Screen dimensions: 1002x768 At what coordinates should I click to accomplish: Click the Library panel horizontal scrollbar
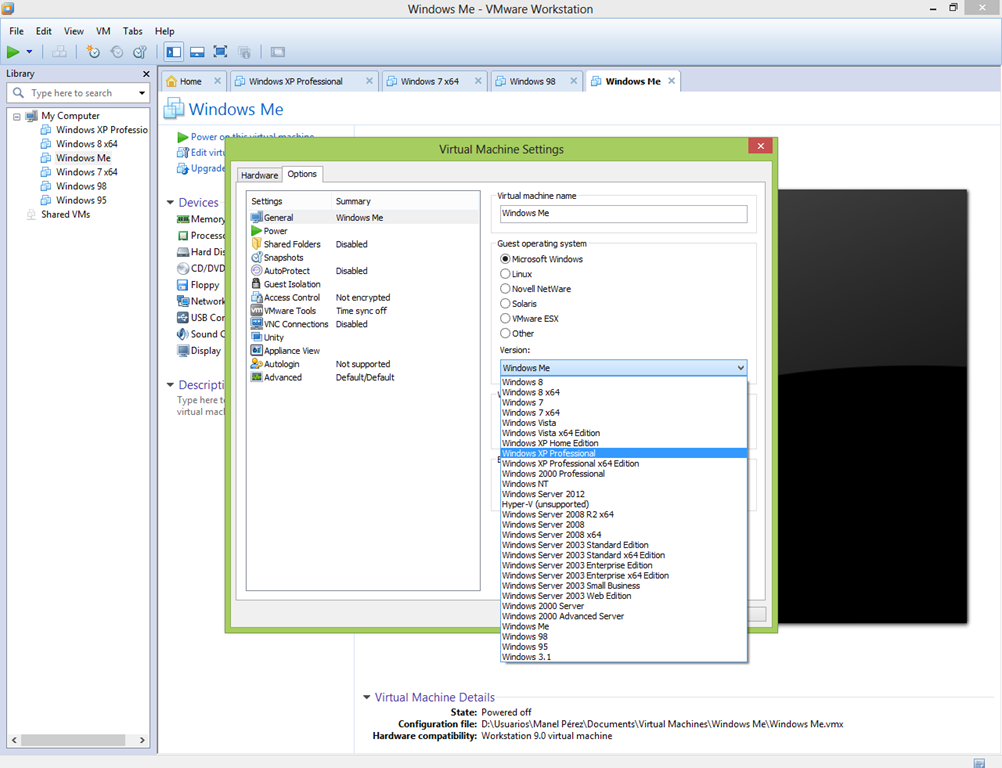coord(75,741)
